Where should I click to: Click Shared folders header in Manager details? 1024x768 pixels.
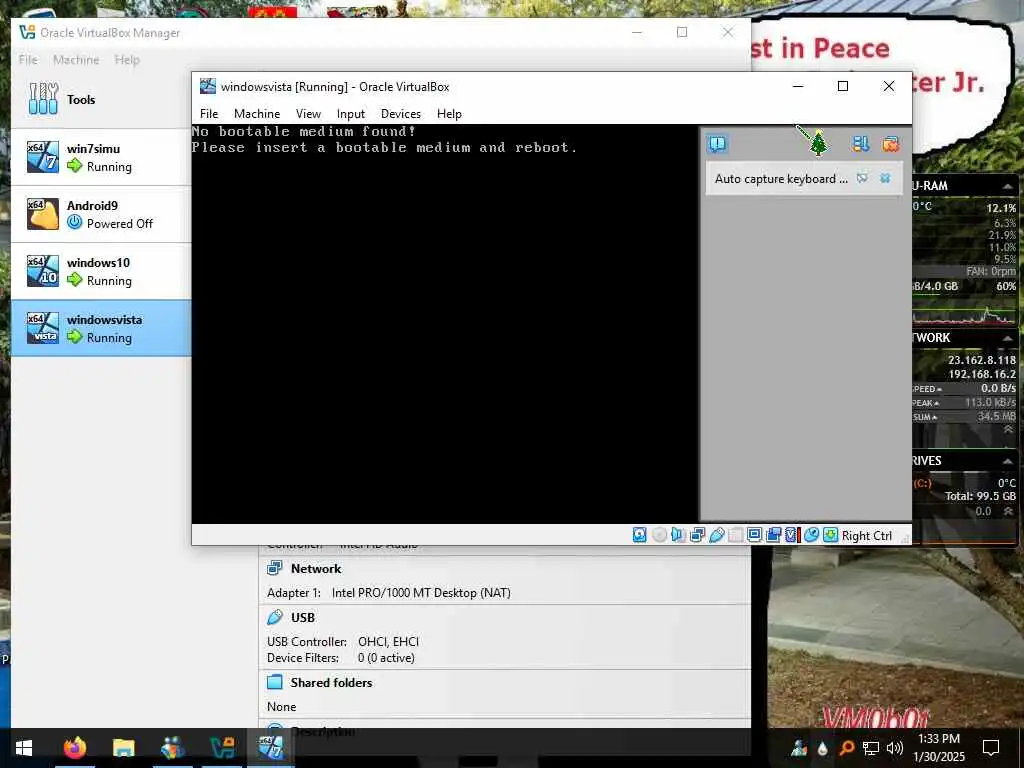coord(331,682)
